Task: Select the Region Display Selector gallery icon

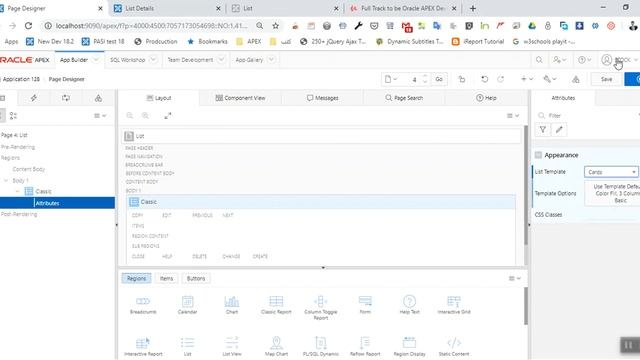Action: click(x=409, y=343)
